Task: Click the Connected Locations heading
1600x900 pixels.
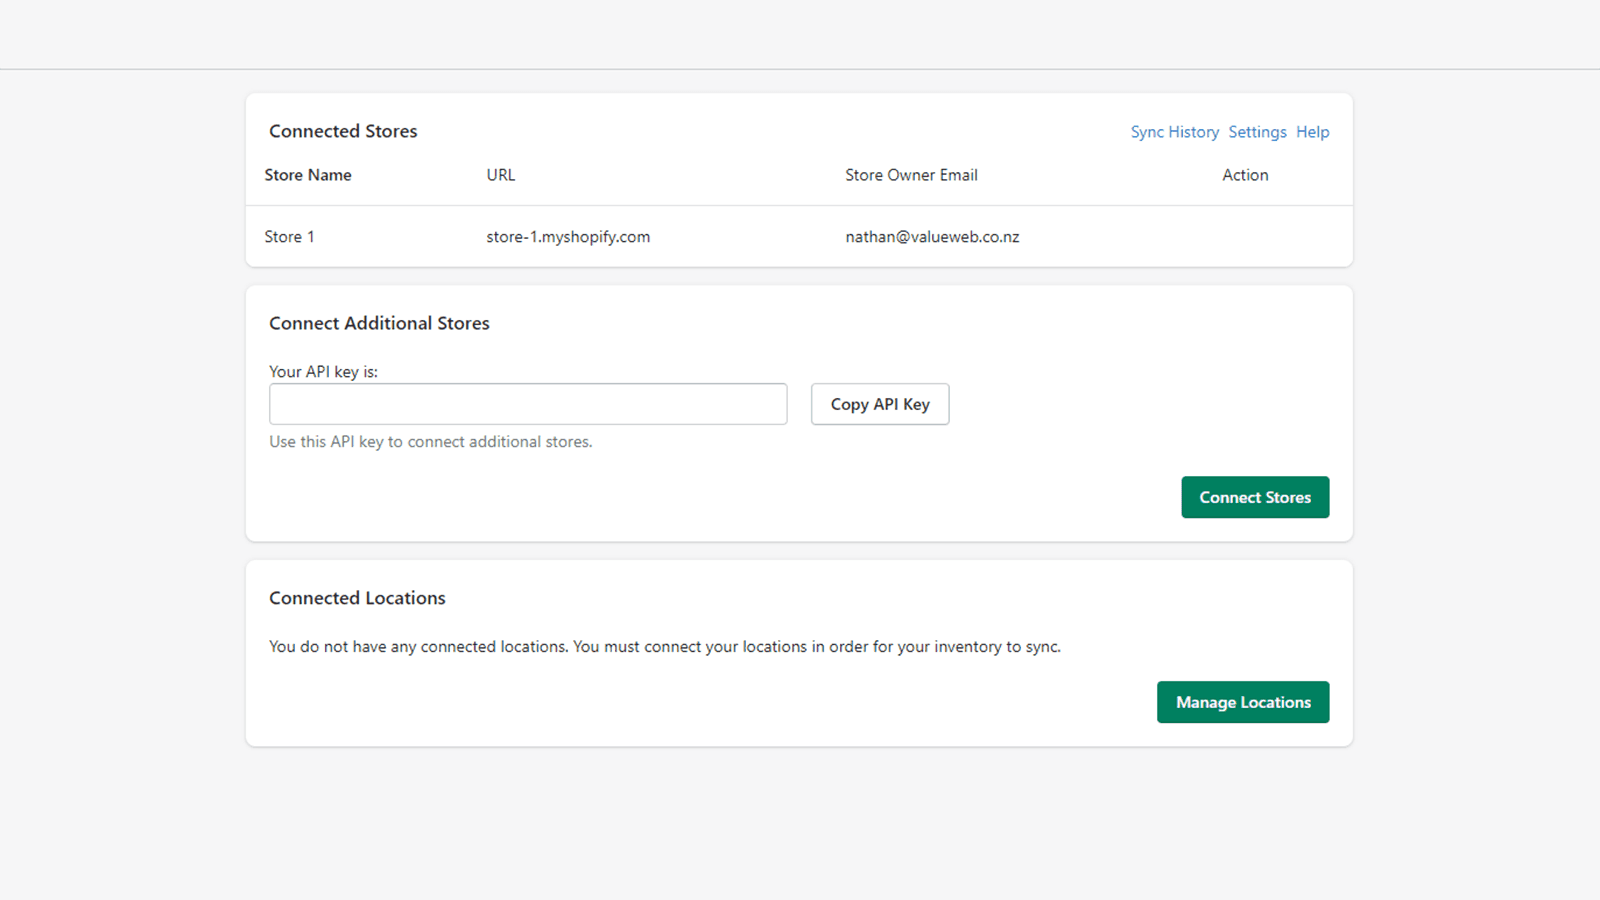Action: coord(357,598)
